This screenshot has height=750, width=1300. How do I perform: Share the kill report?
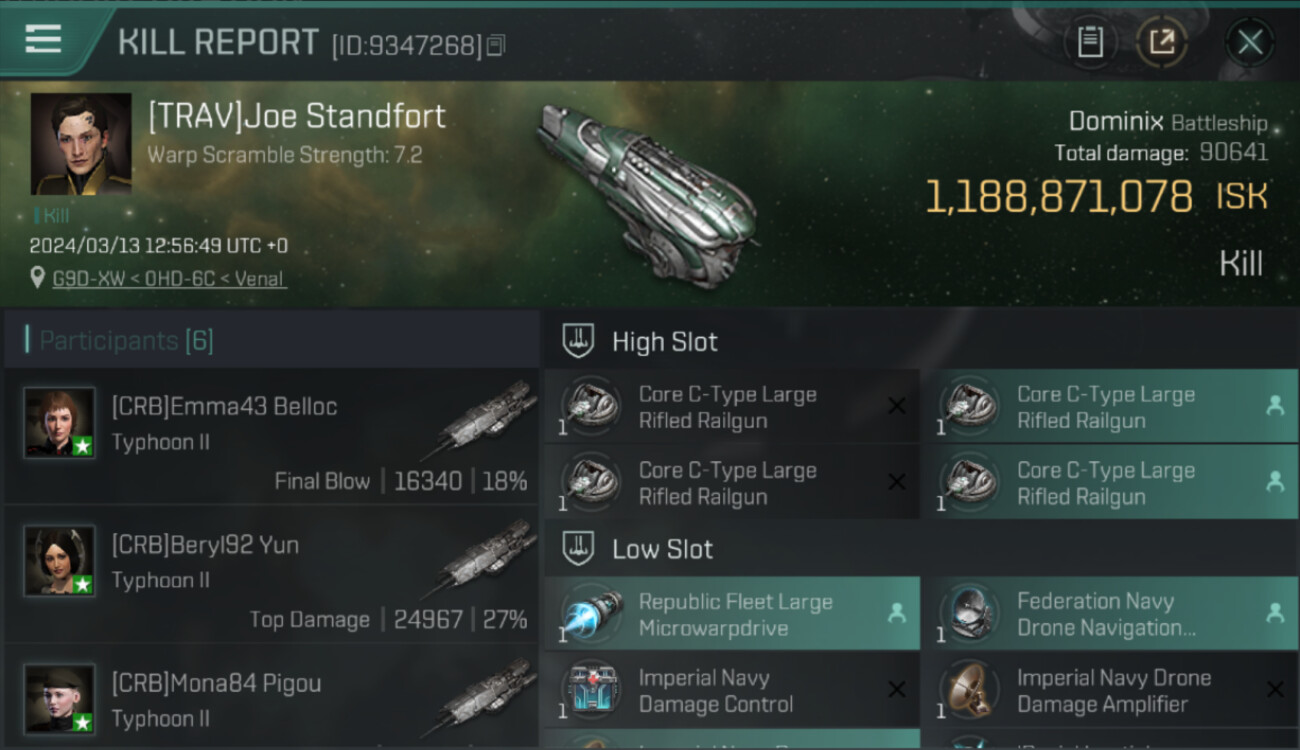click(1161, 42)
